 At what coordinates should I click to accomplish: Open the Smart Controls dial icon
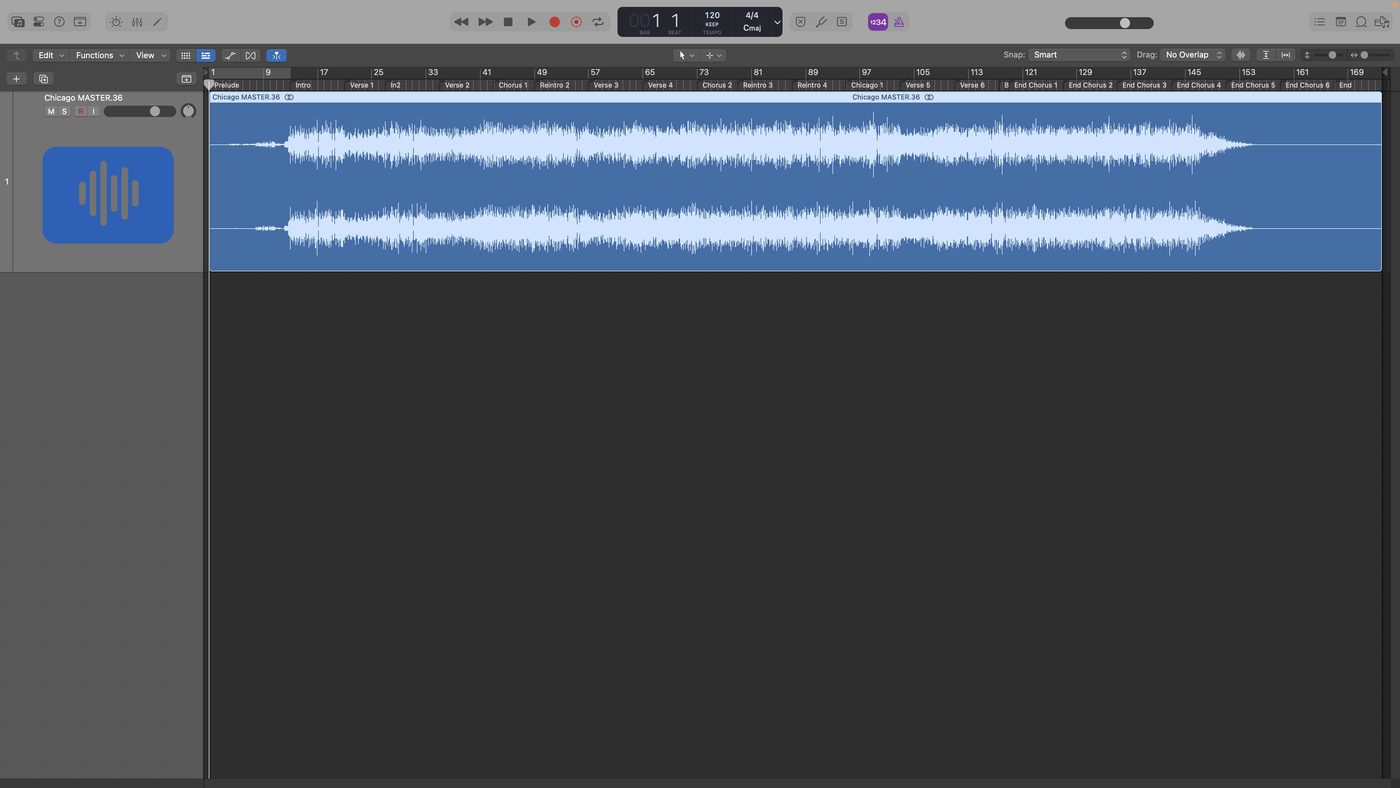click(116, 22)
